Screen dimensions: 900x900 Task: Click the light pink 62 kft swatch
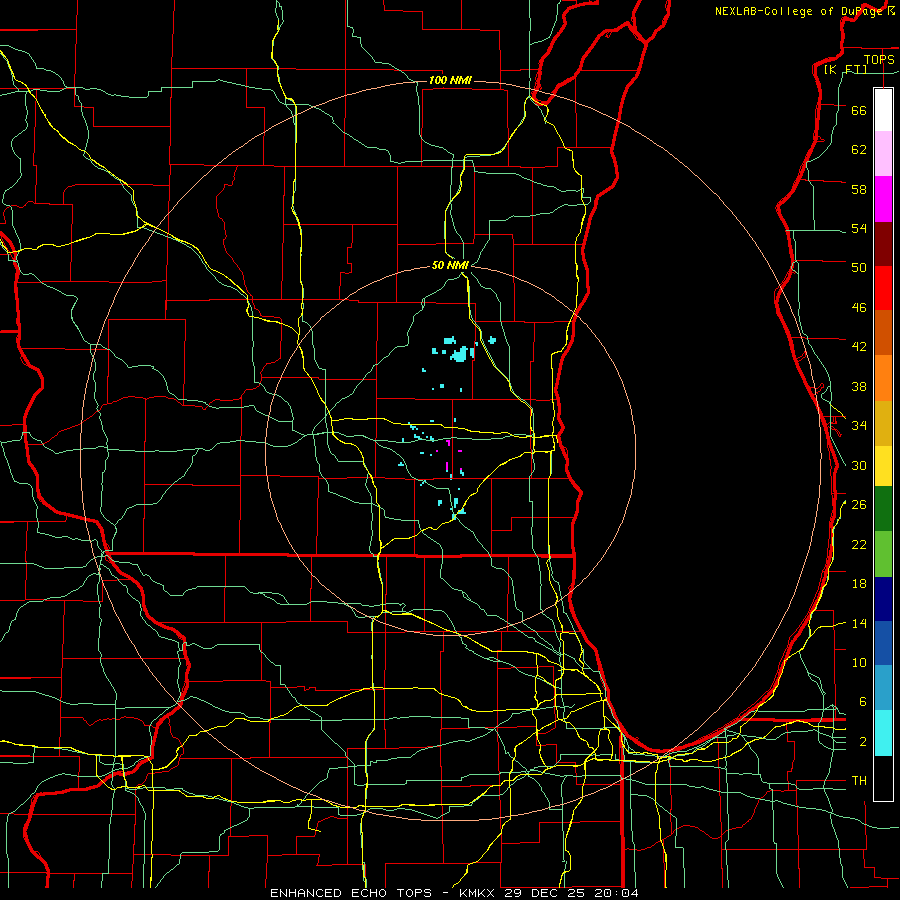(883, 153)
